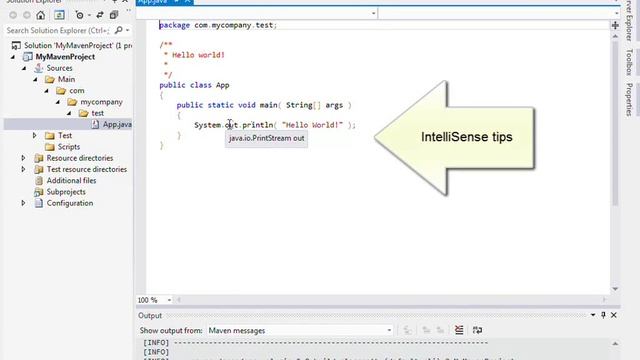Screen dimensions: 640x360
Task: Select the mycompany folder
Action: [x=101, y=102]
